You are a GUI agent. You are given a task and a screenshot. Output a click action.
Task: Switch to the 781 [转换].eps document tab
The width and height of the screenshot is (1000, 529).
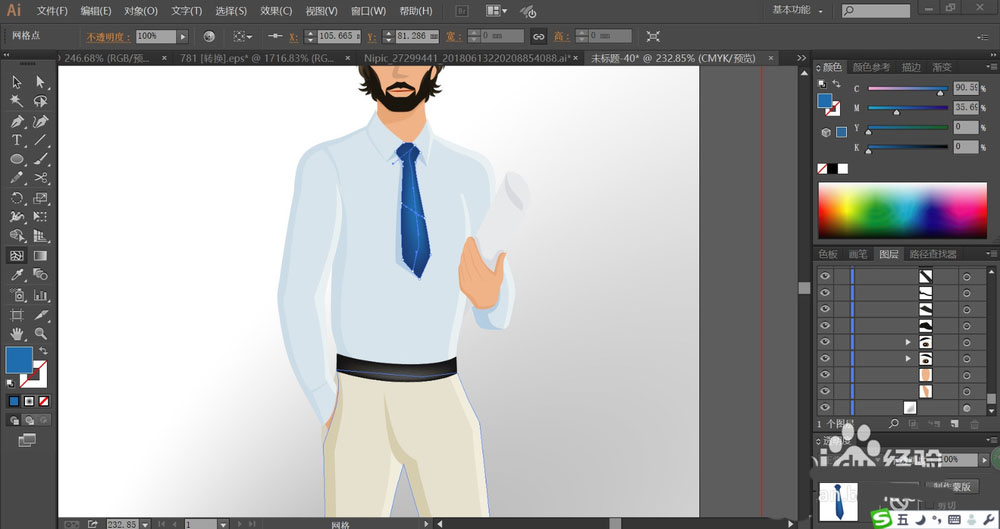click(x=258, y=58)
